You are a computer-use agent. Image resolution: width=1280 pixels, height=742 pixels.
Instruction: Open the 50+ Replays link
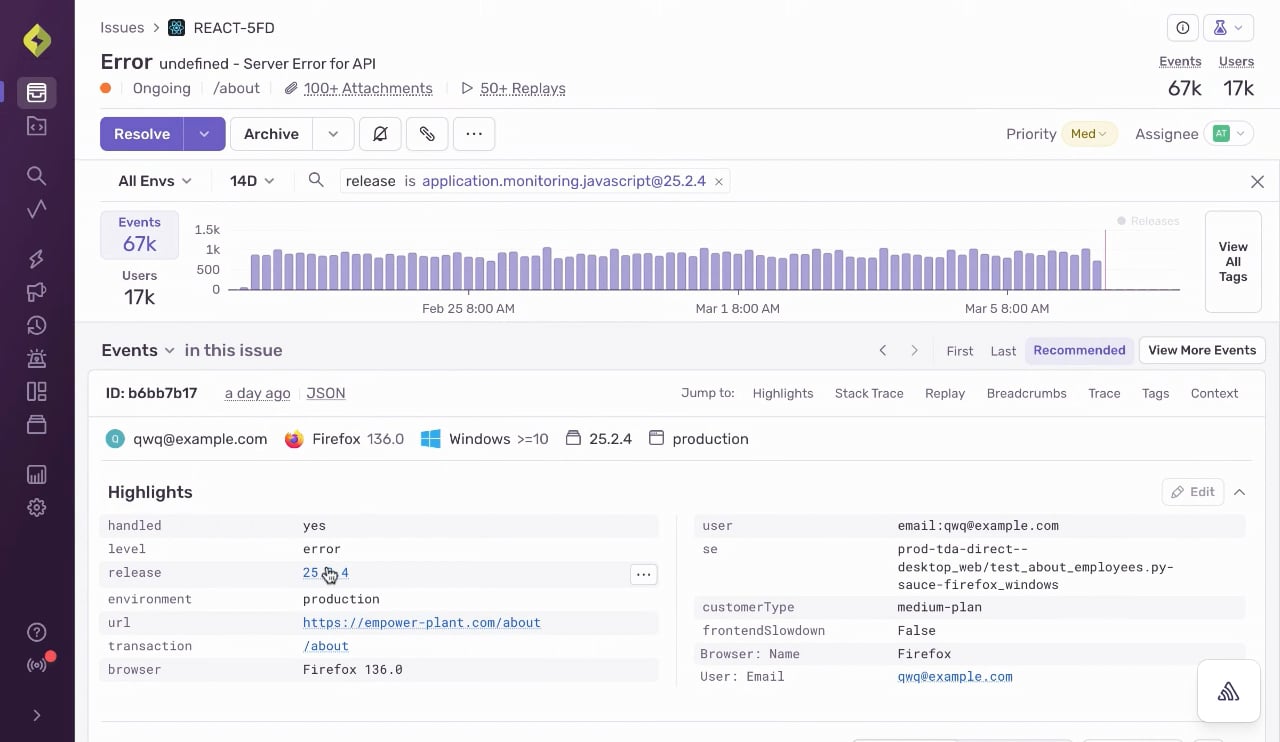click(x=523, y=88)
